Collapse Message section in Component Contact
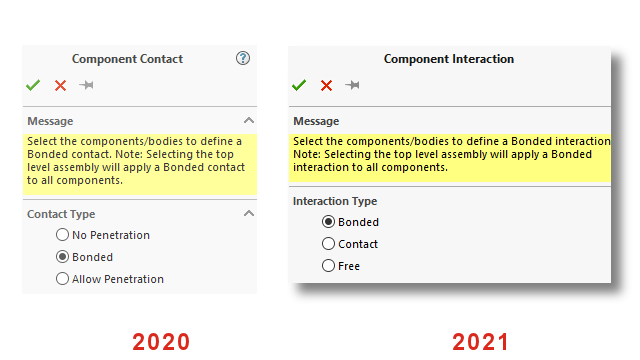Image resolution: width=640 pixels, height=360 pixels. (x=249, y=120)
